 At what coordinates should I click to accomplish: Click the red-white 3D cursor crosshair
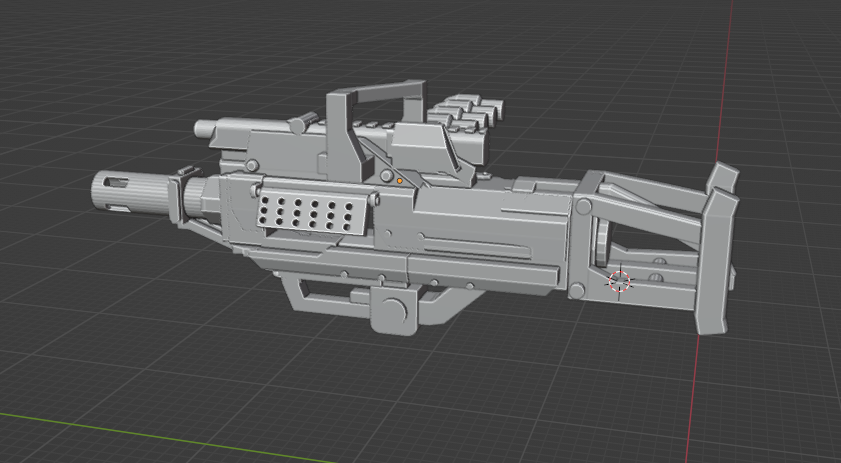(619, 281)
